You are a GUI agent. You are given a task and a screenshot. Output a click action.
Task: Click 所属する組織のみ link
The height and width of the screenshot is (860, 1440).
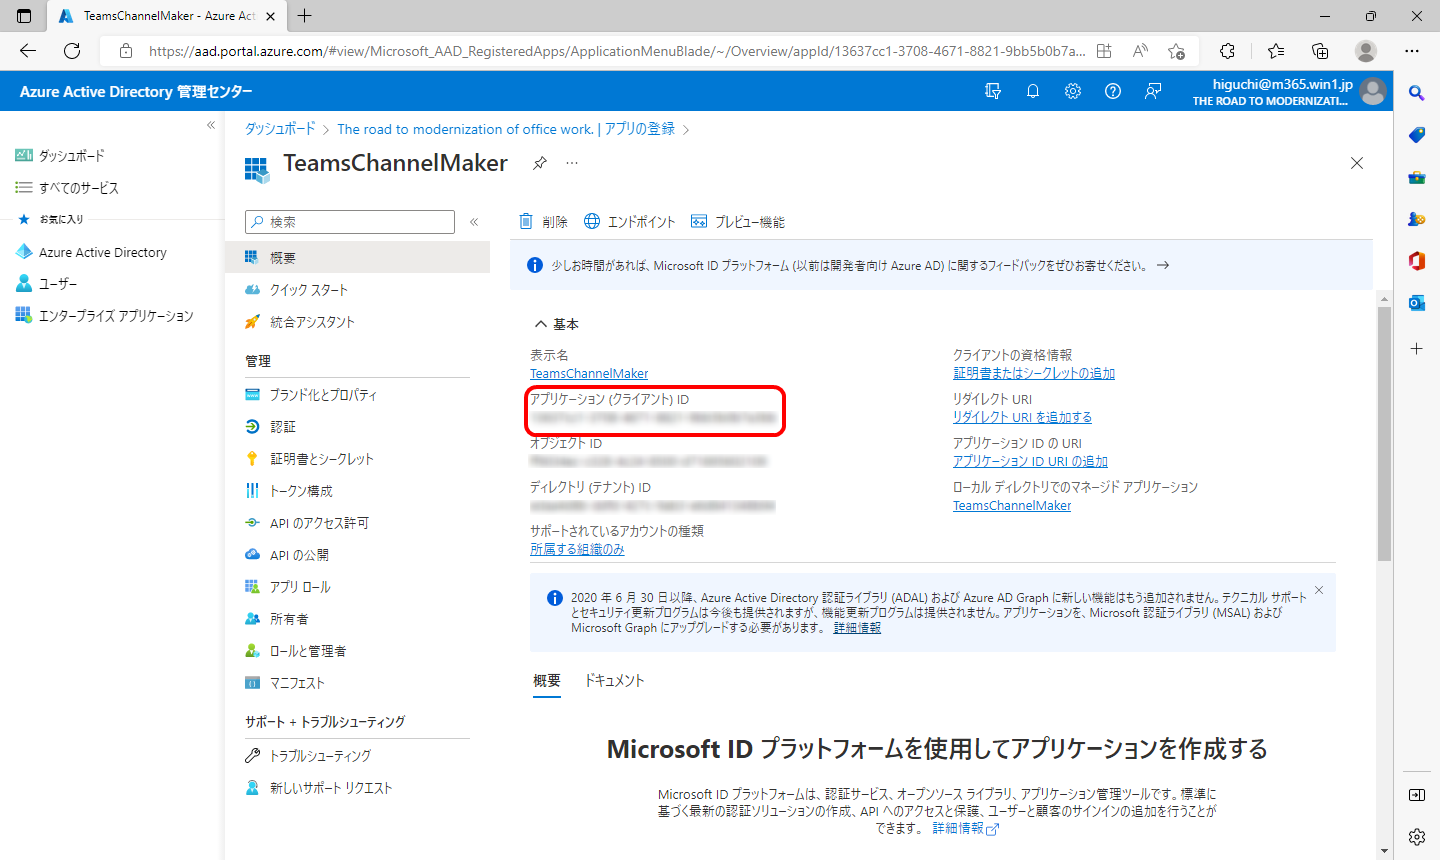(x=577, y=550)
